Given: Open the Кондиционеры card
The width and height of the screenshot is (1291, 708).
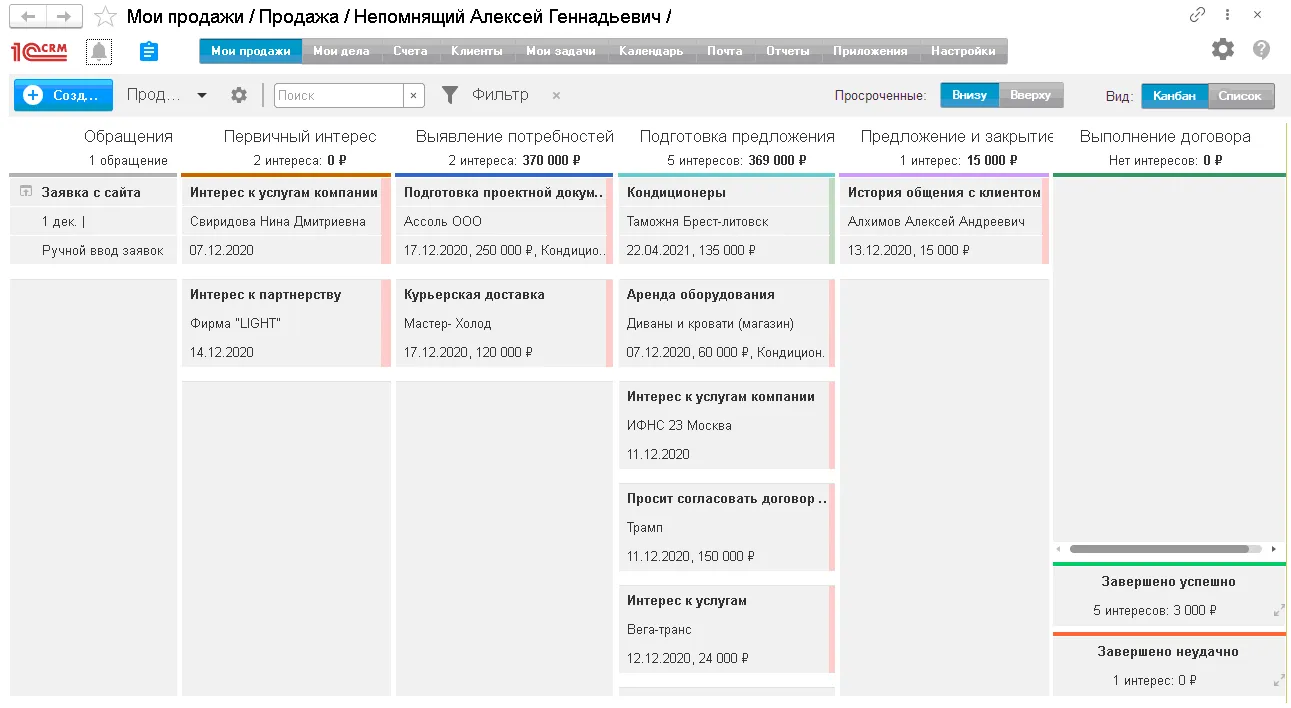Looking at the screenshot, I should tap(727, 221).
